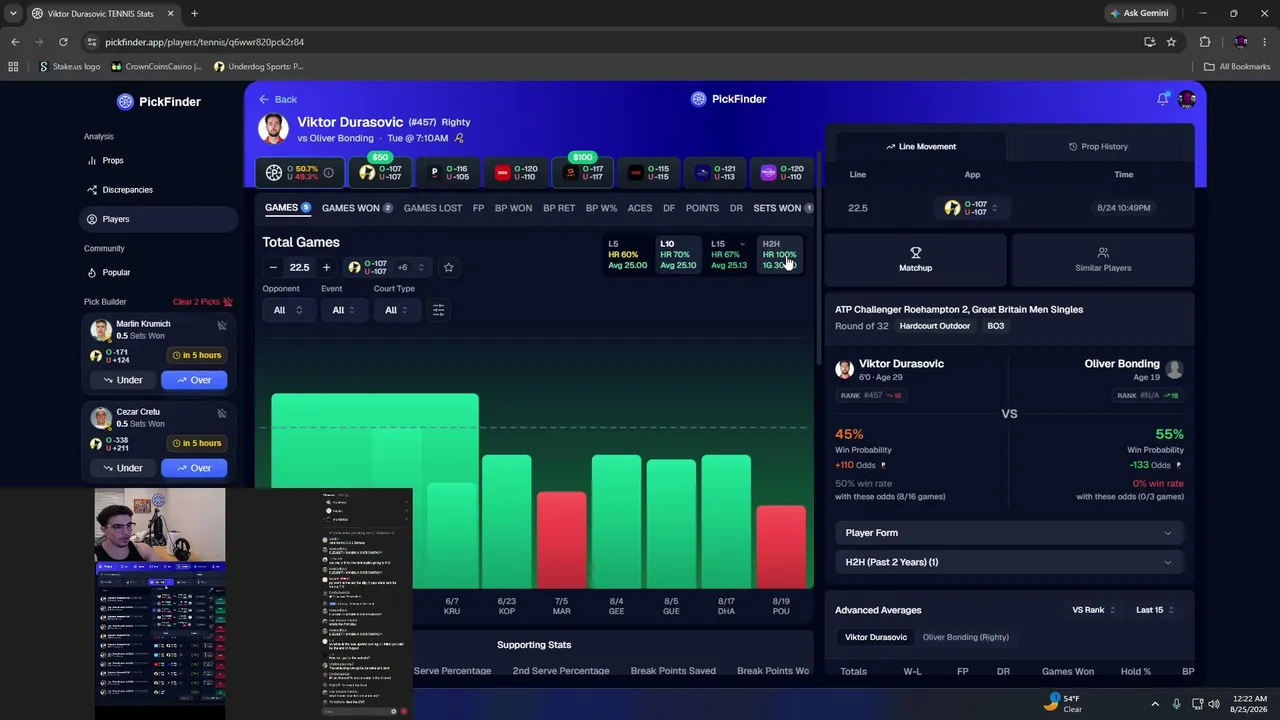Choose Under for Cezar Cretu
This screenshot has width=1280, height=720.
pyautogui.click(x=122, y=468)
